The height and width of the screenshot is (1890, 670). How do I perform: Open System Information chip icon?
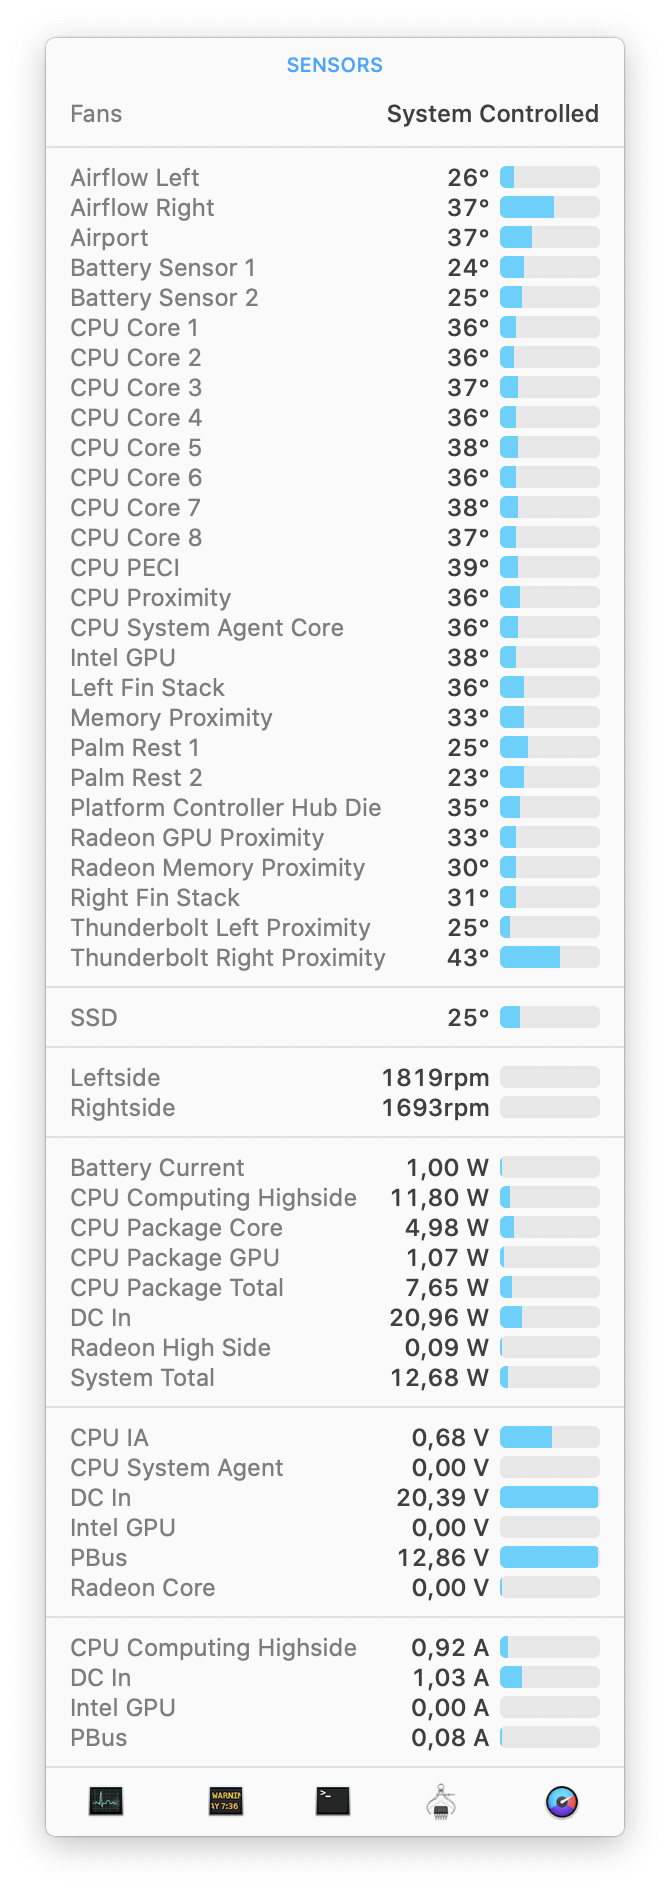[x=441, y=1801]
